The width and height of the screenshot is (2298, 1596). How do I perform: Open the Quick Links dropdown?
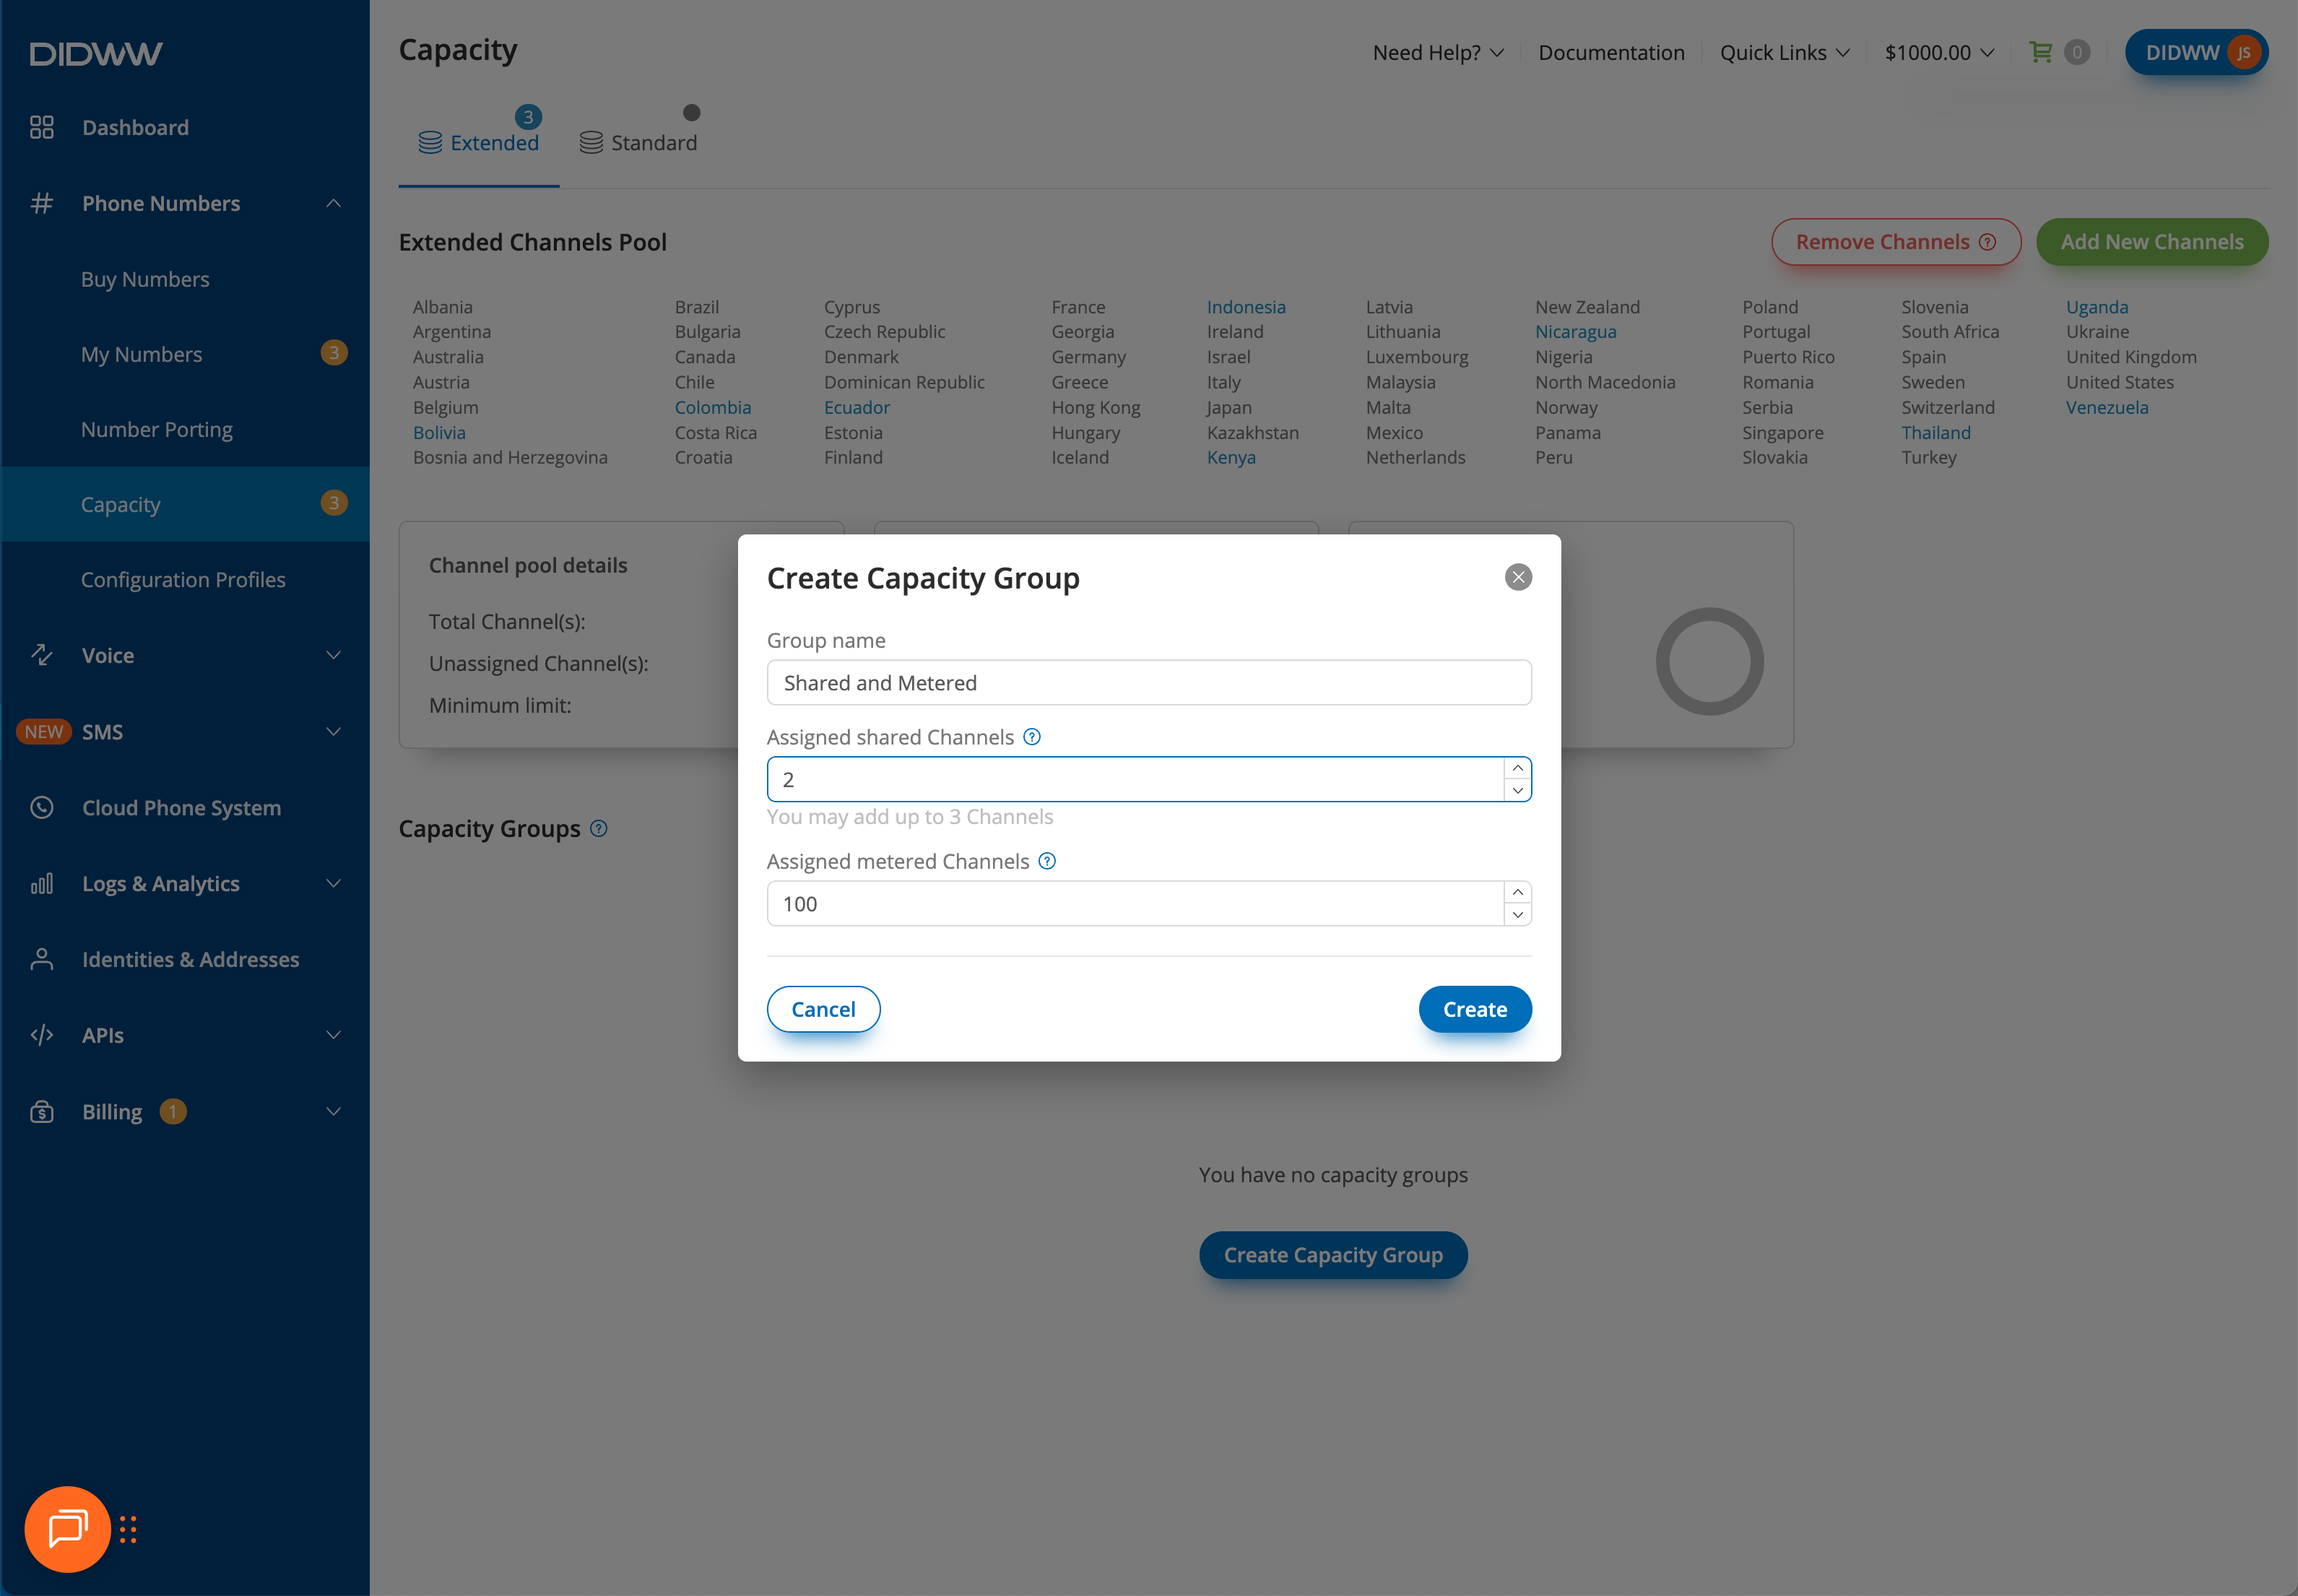1784,52
